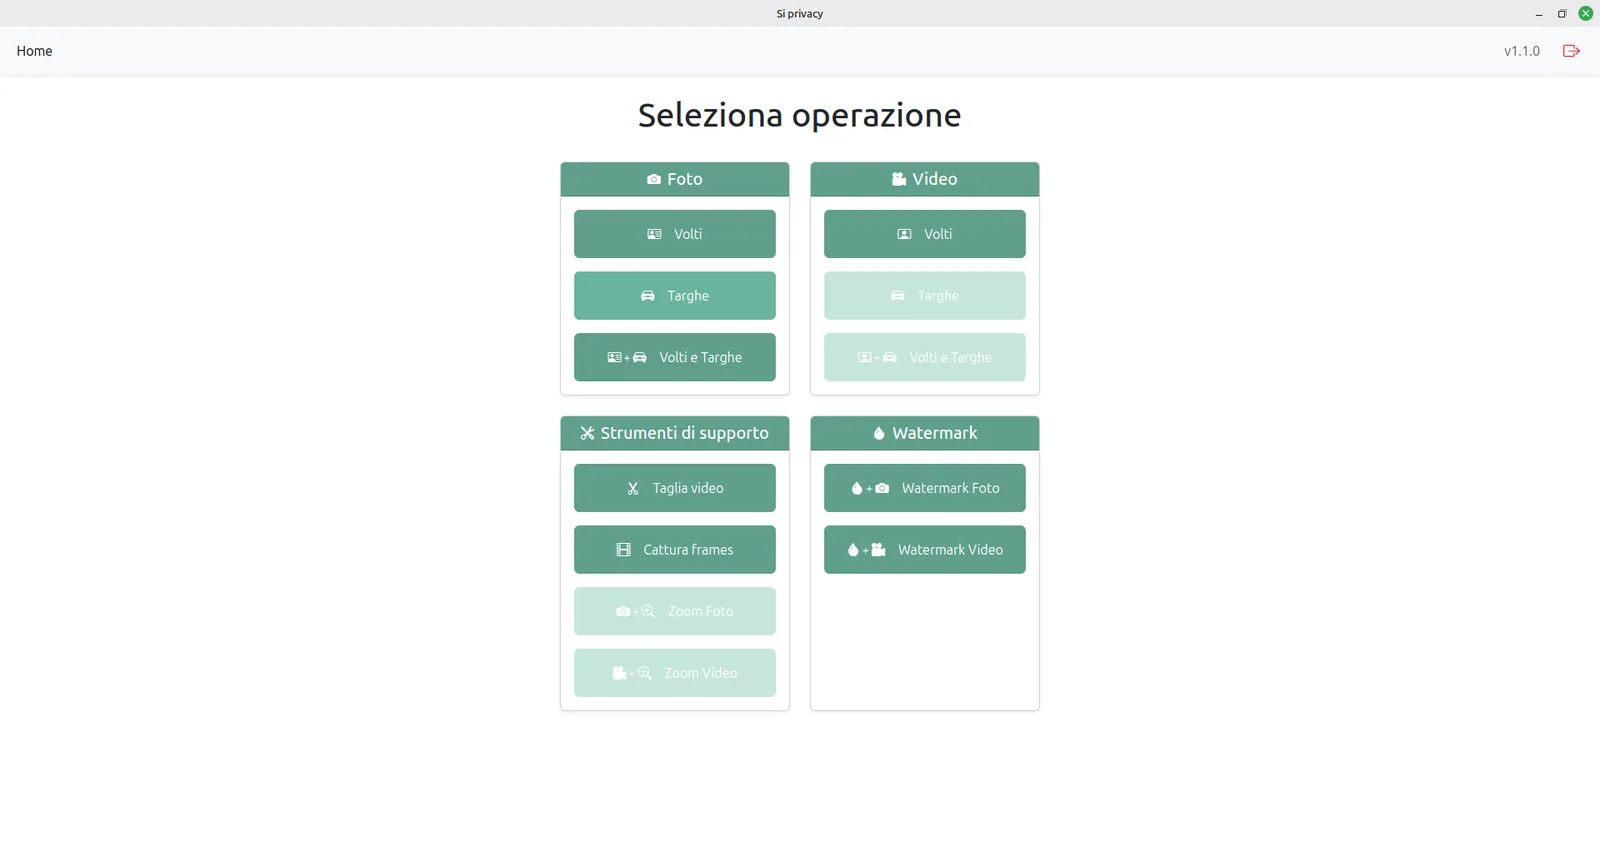Click the v1.1.0 version label
The height and width of the screenshot is (866, 1600).
(1522, 51)
